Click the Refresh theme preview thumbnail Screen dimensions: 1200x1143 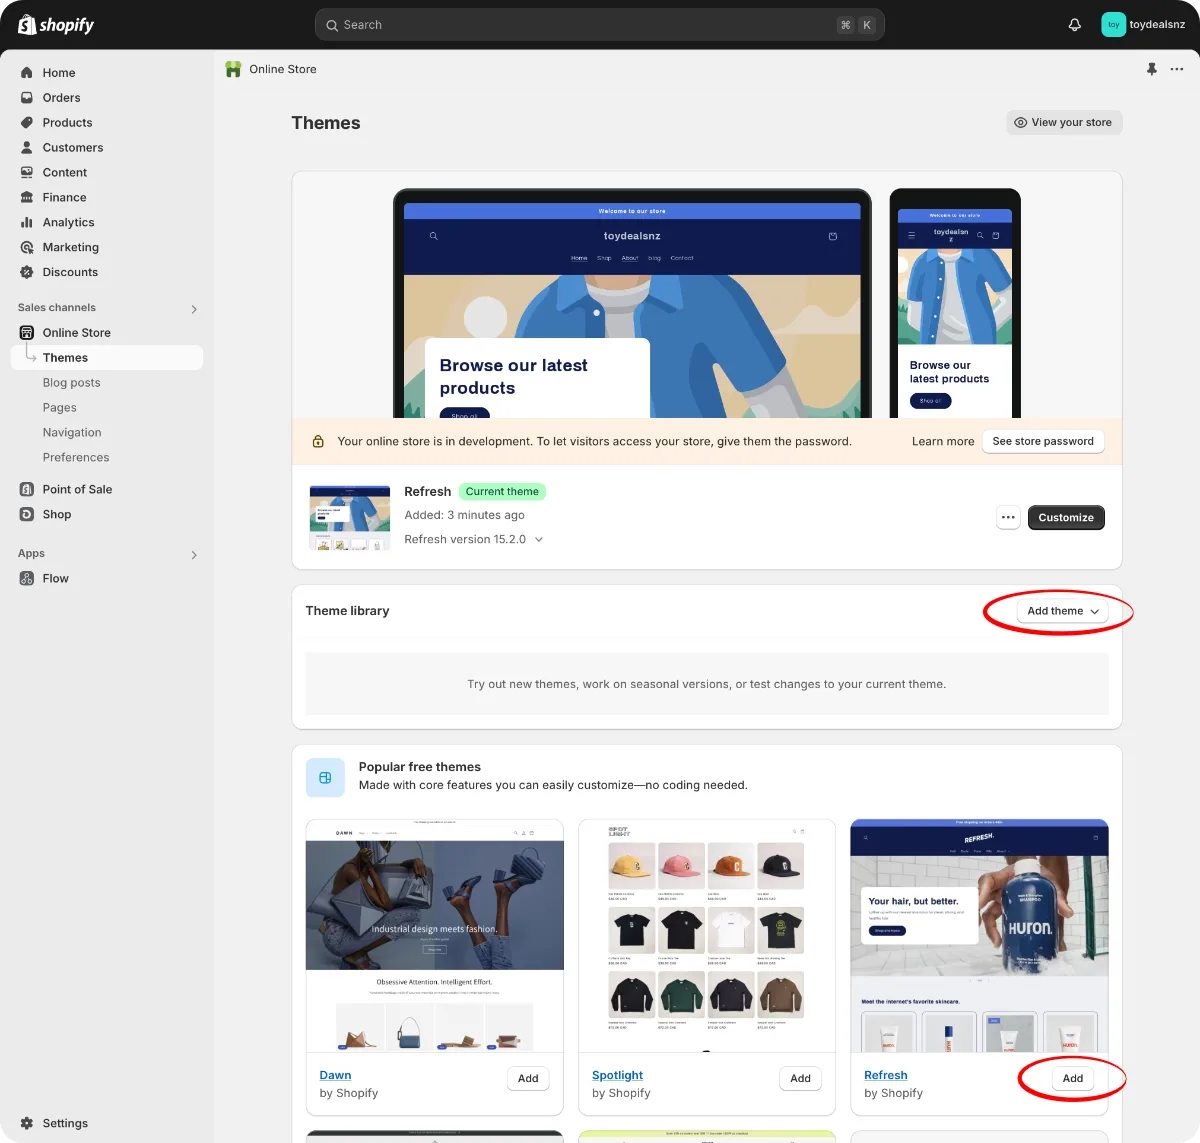979,936
